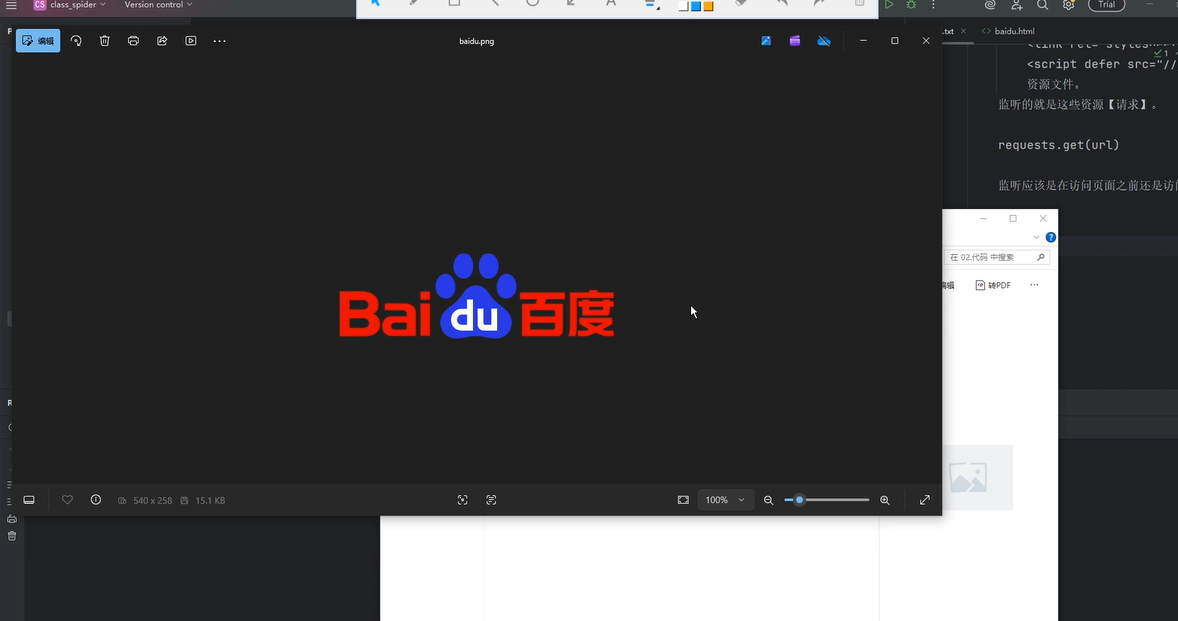
Task: Open the 100% zoom level dropdown
Action: click(x=725, y=500)
